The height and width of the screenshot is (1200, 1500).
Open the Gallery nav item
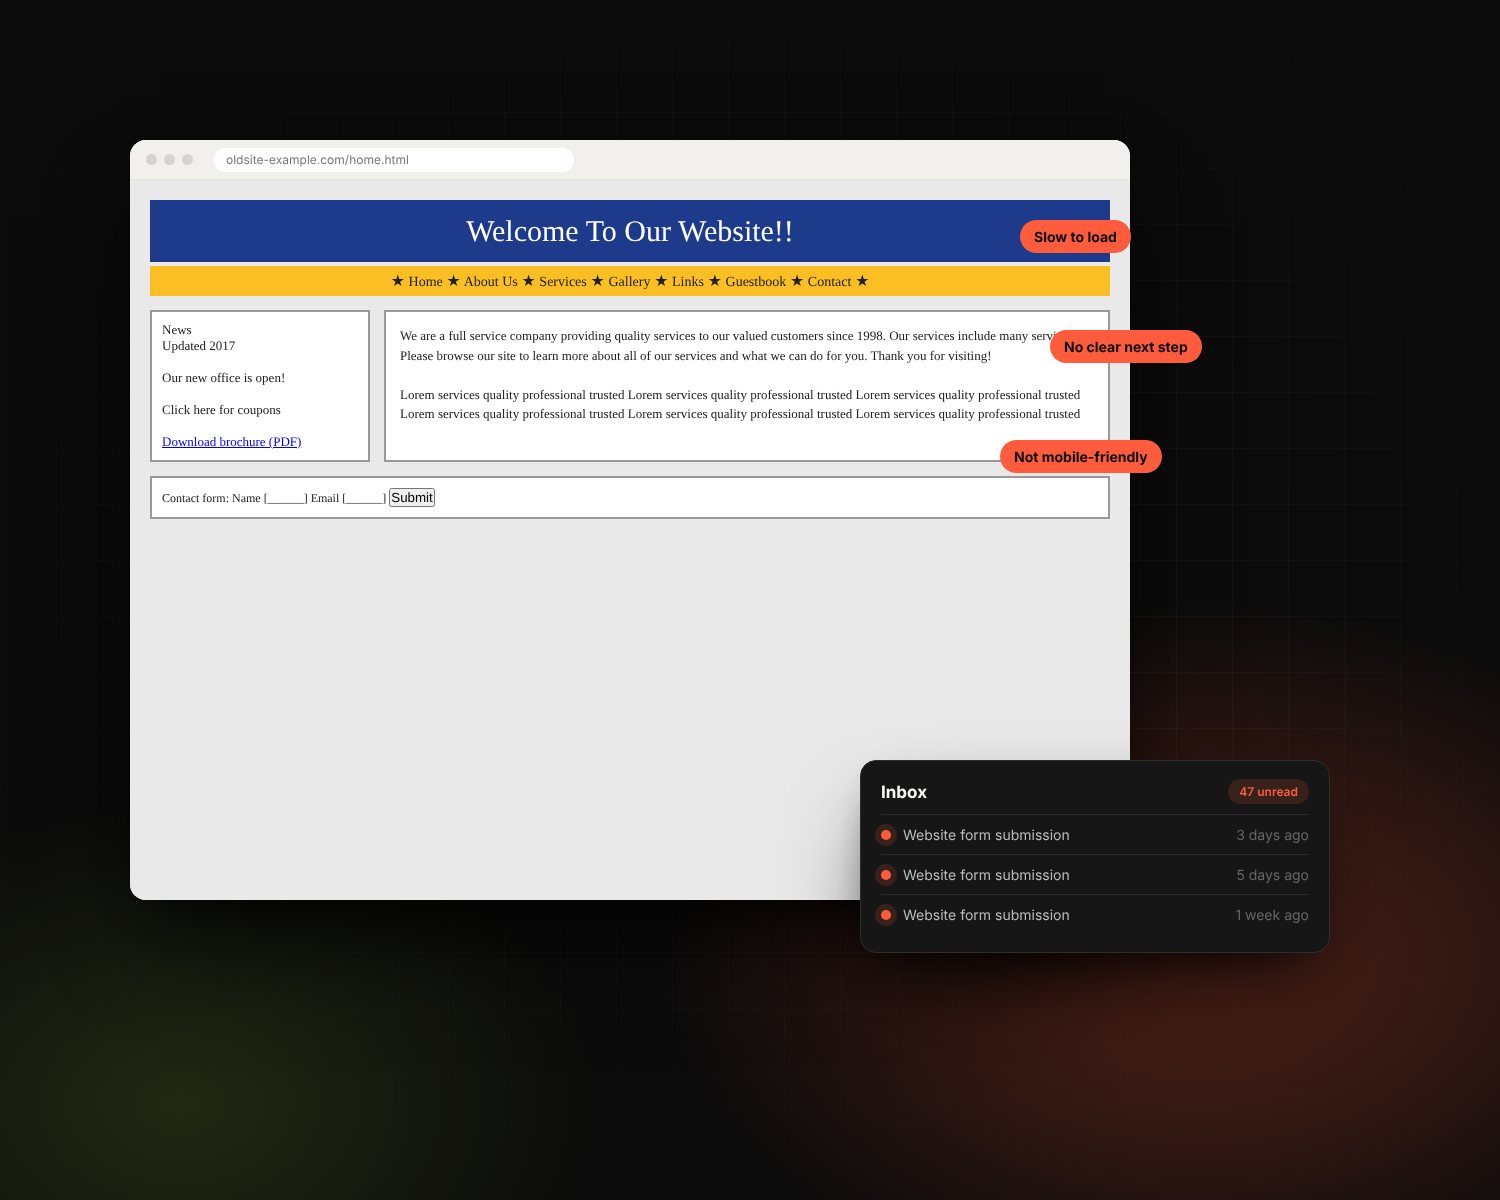[x=629, y=282]
